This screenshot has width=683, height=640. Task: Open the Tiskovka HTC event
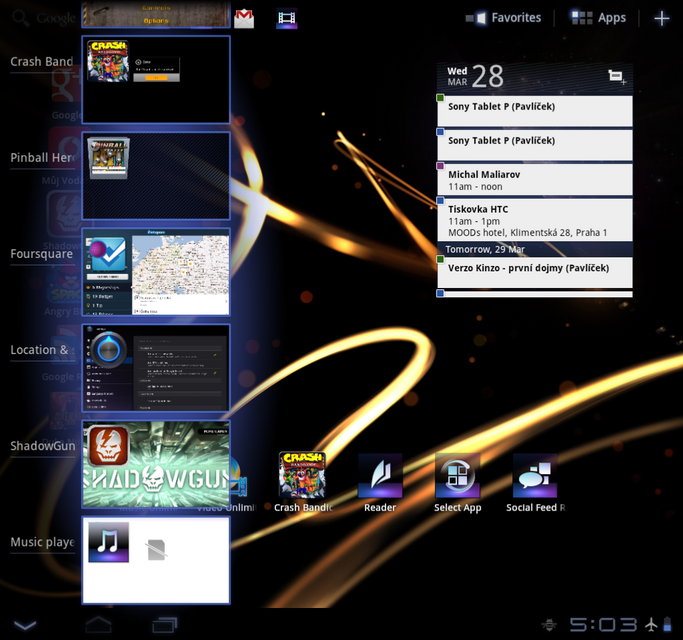click(x=534, y=220)
